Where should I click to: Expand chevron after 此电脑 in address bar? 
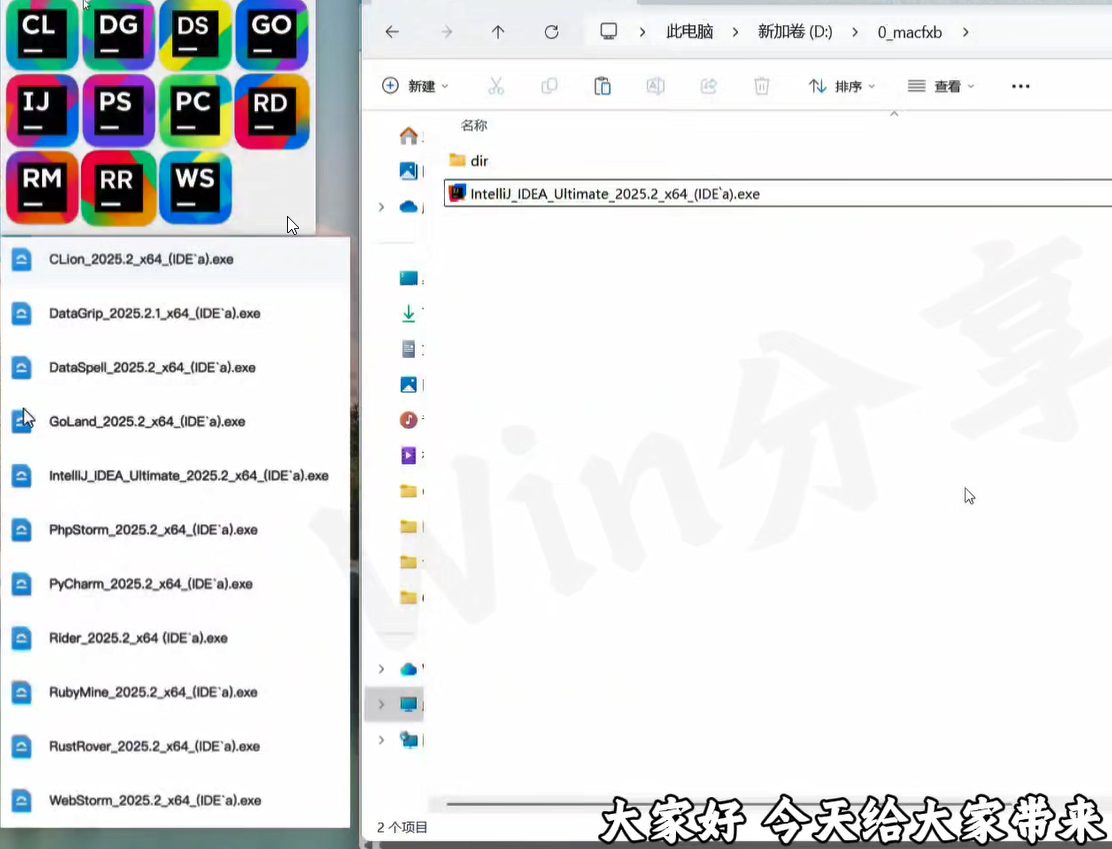coord(735,32)
